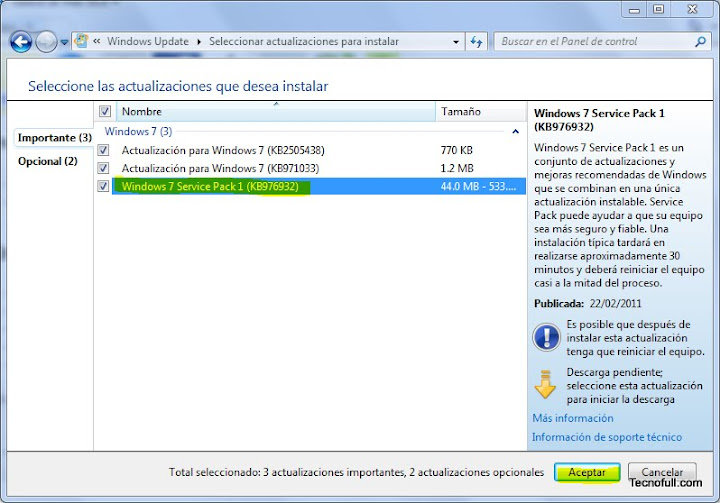The image size is (720, 503).
Task: Select Actualización para Windows 7 (KB2505438)
Action: [223, 150]
